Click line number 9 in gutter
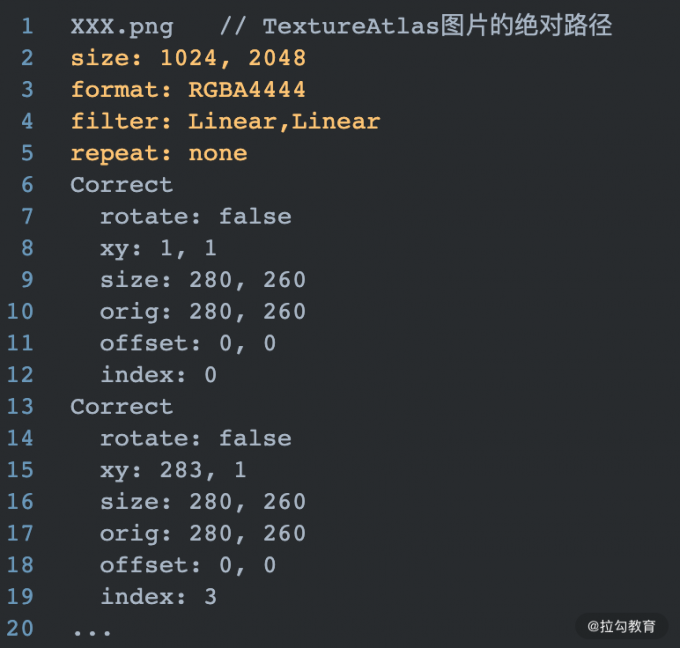Image resolution: width=680 pixels, height=648 pixels. [x=27, y=280]
